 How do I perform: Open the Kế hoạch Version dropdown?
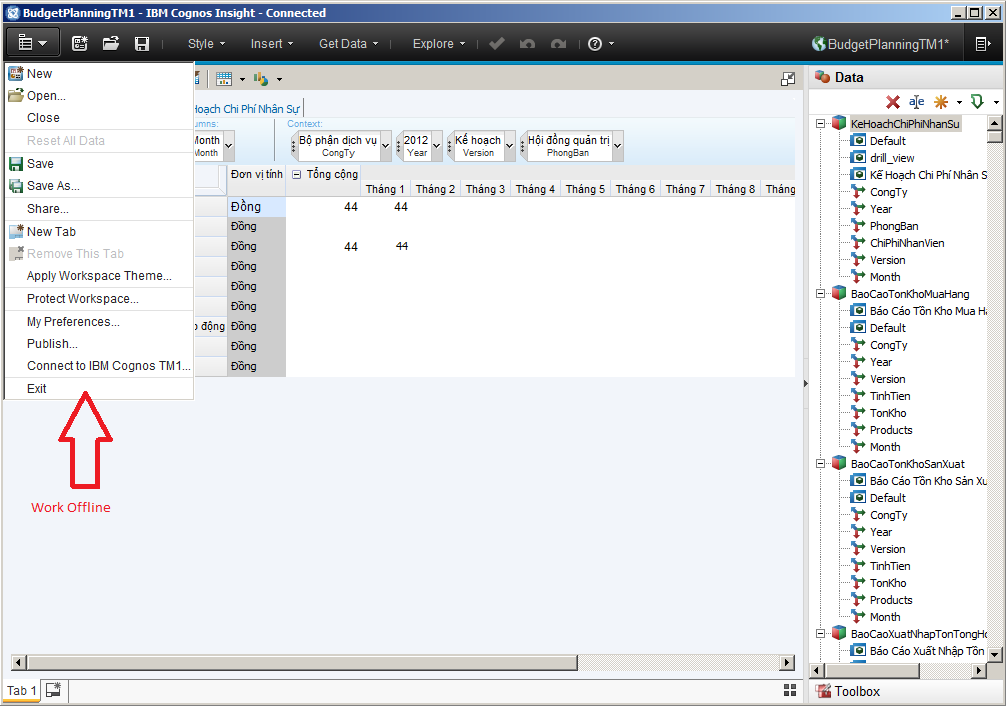pos(509,146)
